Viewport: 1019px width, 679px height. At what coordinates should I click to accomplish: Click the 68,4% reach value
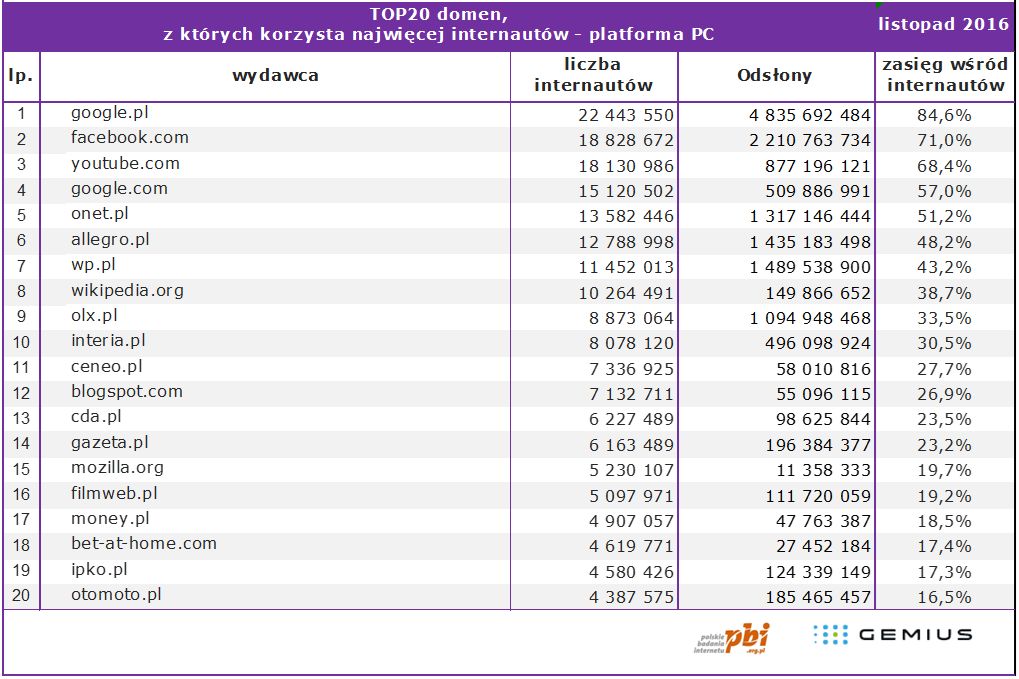click(944, 166)
